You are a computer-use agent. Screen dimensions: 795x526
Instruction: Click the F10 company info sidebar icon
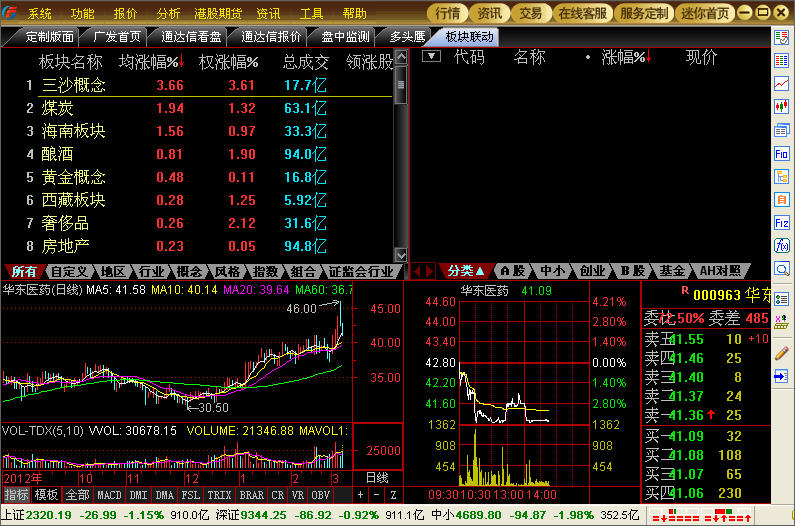click(781, 153)
